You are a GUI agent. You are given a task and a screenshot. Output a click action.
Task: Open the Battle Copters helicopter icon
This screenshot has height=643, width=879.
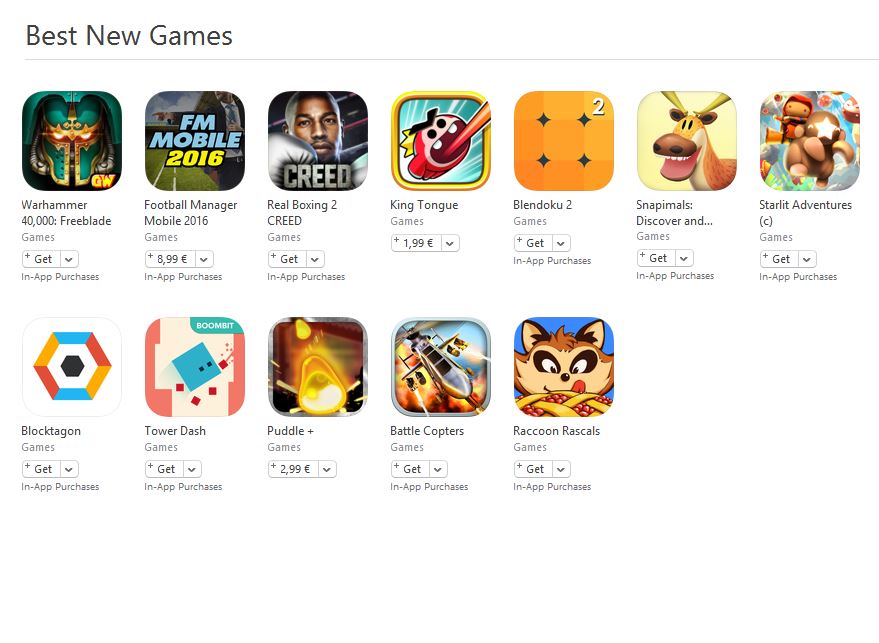click(x=441, y=367)
